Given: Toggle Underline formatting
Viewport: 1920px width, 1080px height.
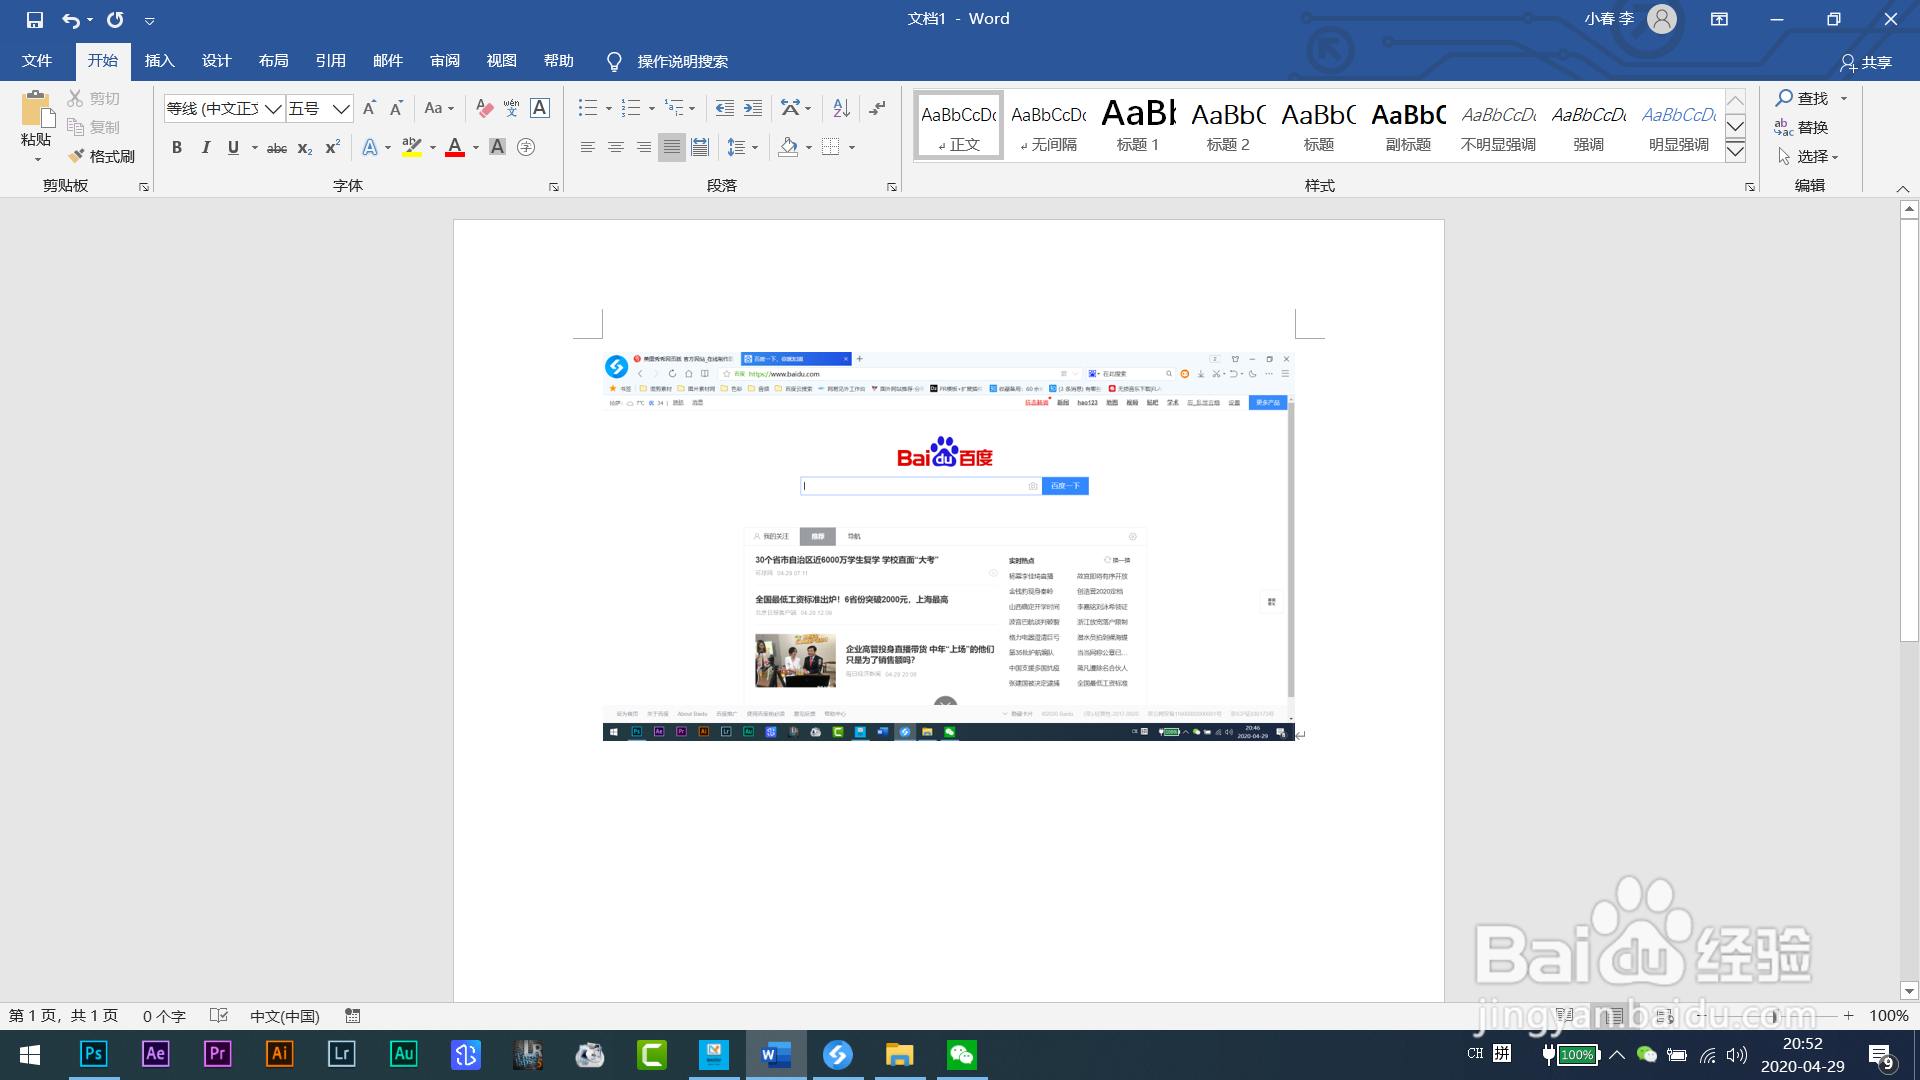Looking at the screenshot, I should pyautogui.click(x=233, y=147).
